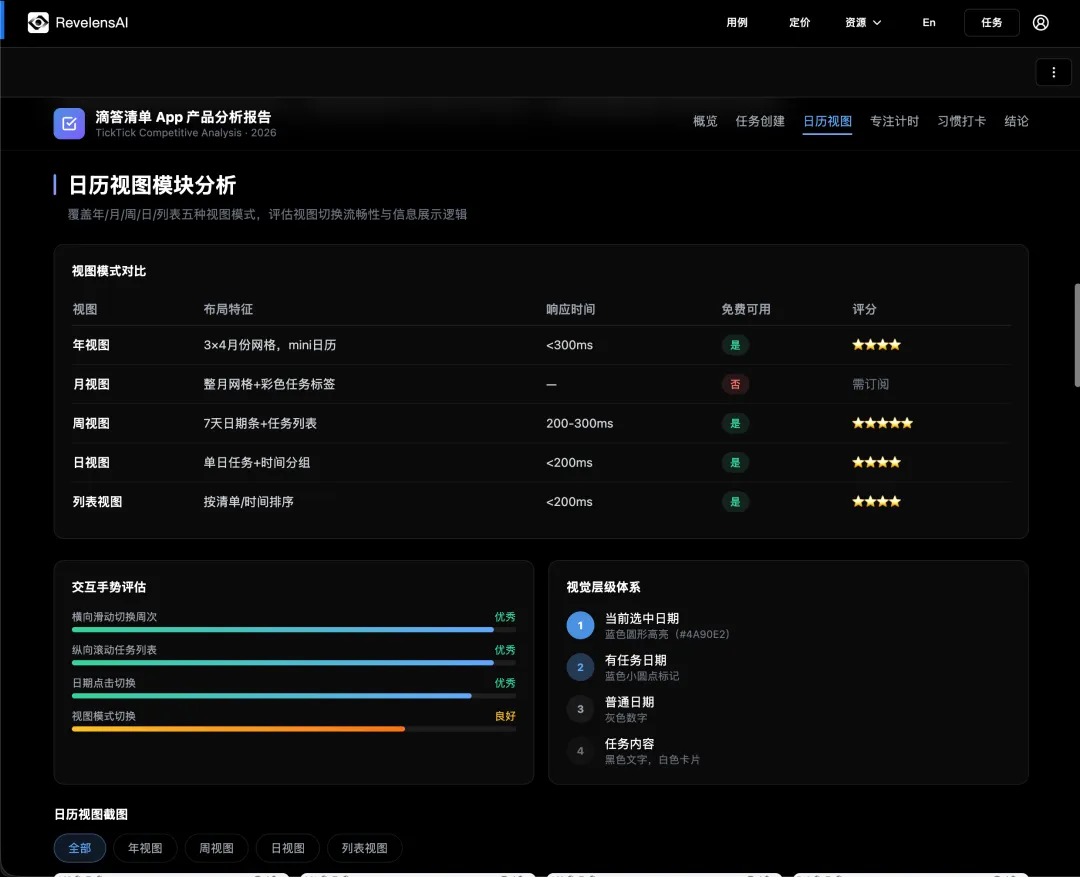1080x877 pixels.
Task: Click the 横向滑动切换周次 progress bar
Action: click(x=293, y=630)
